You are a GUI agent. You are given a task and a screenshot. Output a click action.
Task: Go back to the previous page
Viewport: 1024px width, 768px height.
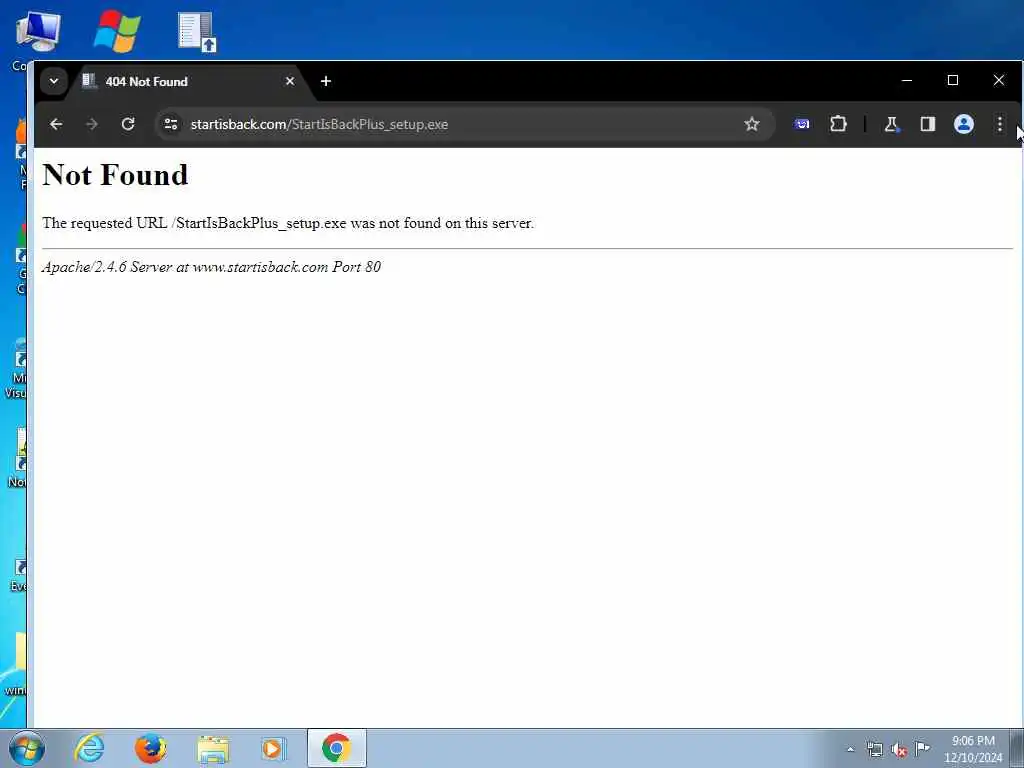click(56, 124)
